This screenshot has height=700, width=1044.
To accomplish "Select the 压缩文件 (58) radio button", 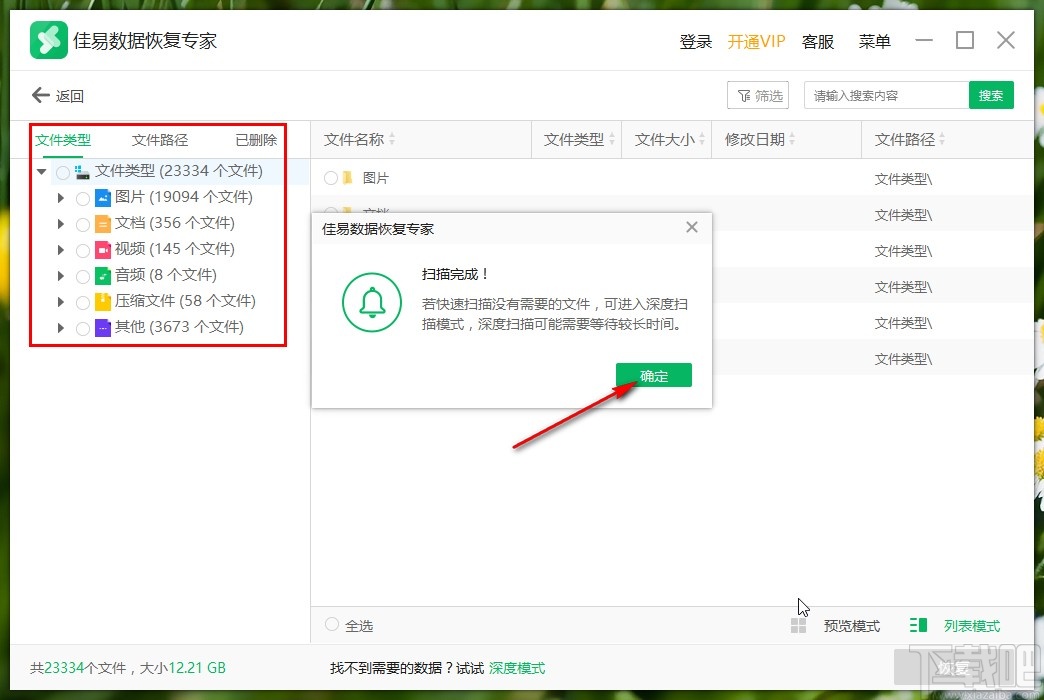I will (x=83, y=302).
